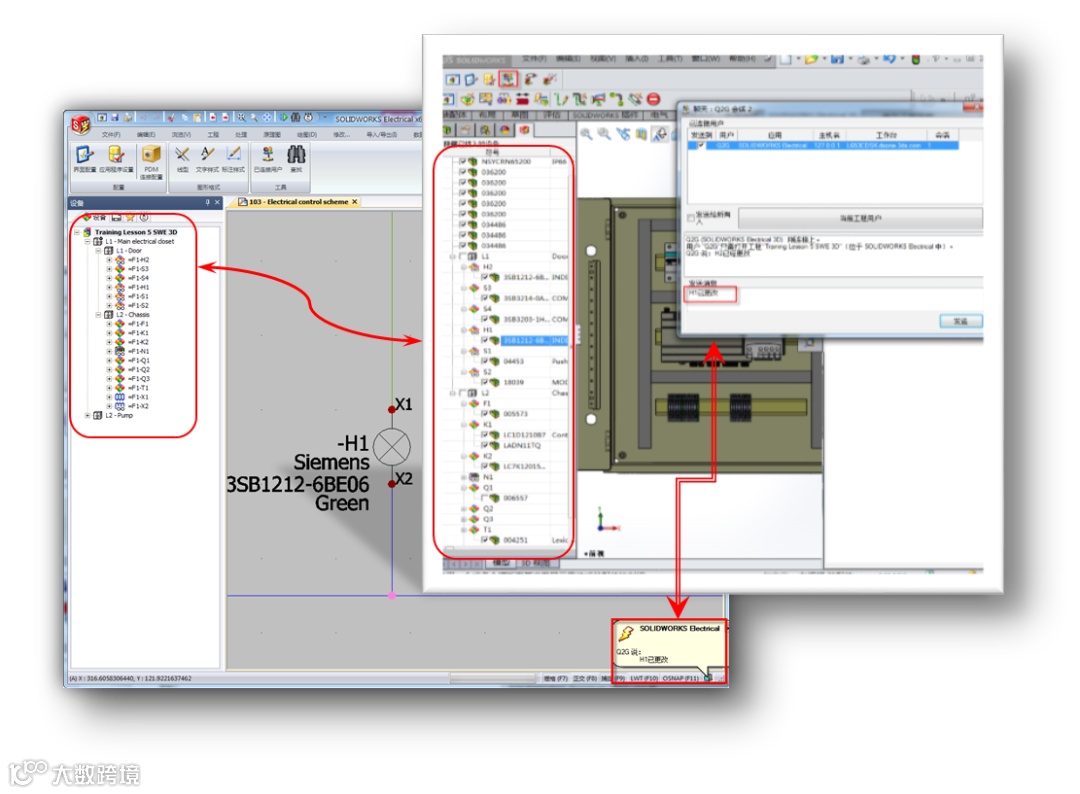Toggle the 04453 checkbox under S1
Image resolution: width=1080 pixels, height=794 pixels.
point(485,361)
